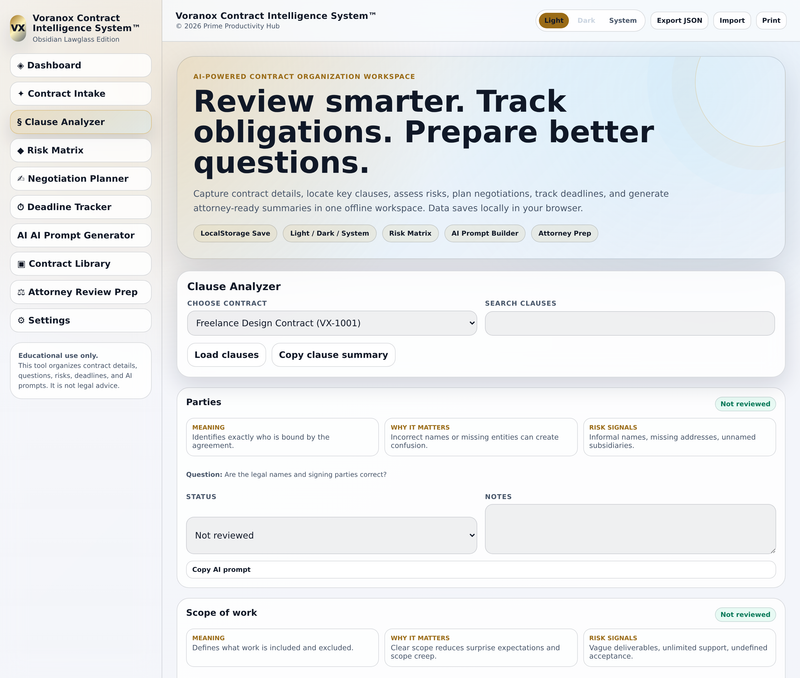
Task: Click the Parties WHY IT MATTERS card
Action: (x=481, y=437)
